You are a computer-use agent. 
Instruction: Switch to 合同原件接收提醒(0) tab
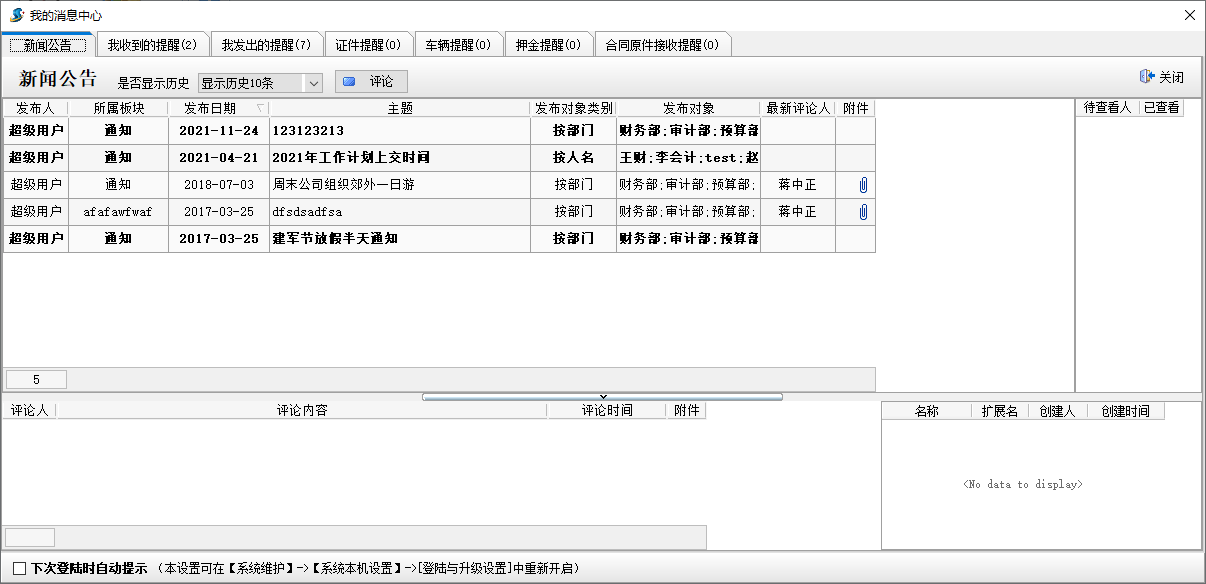[662, 45]
